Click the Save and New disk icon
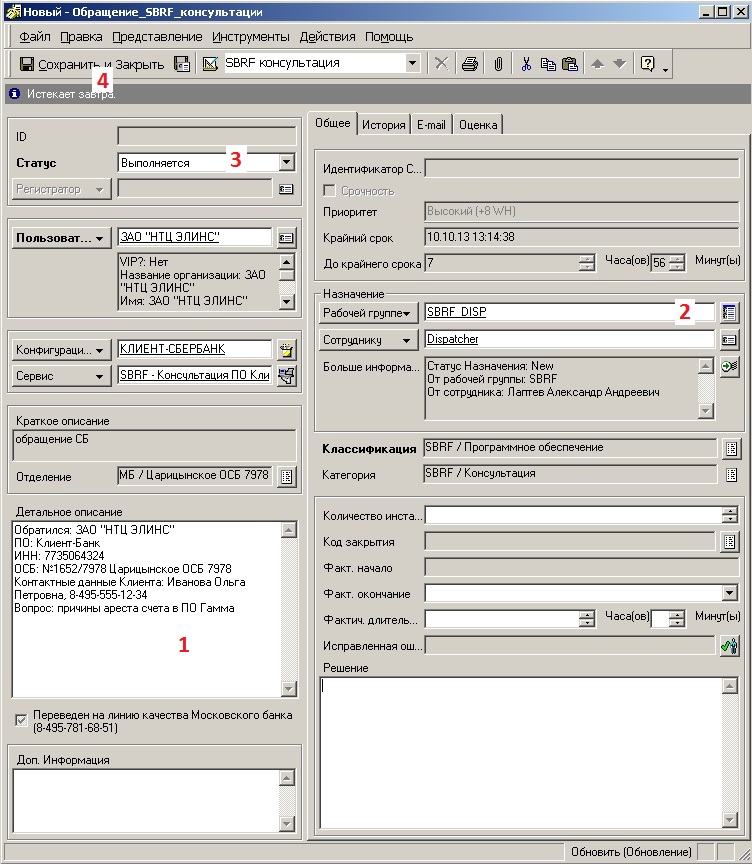This screenshot has height=865, width=752. [182, 64]
